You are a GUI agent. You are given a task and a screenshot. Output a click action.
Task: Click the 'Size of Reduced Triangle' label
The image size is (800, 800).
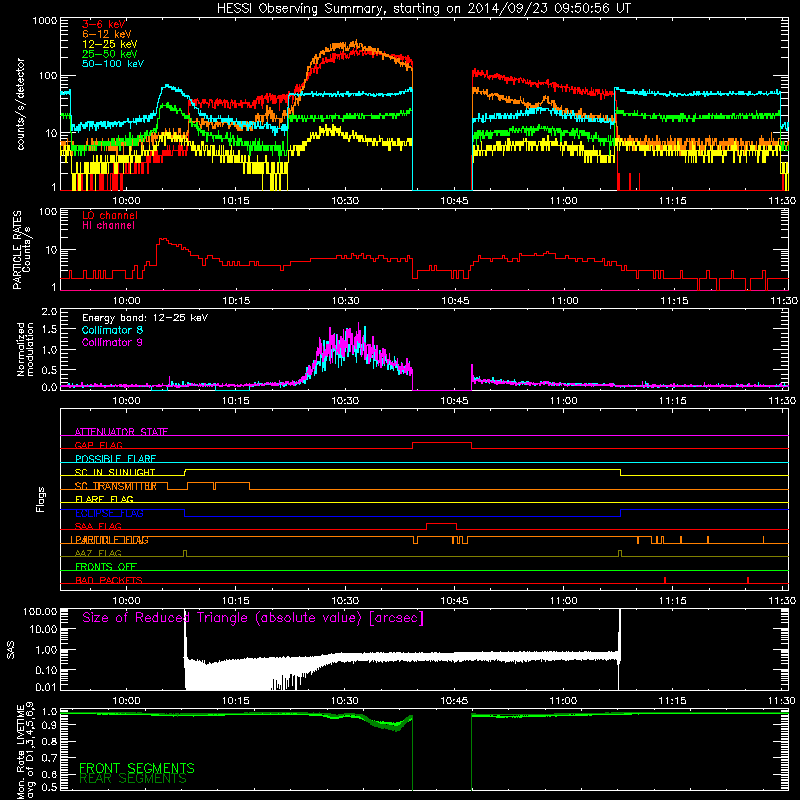pyautogui.click(x=253, y=618)
